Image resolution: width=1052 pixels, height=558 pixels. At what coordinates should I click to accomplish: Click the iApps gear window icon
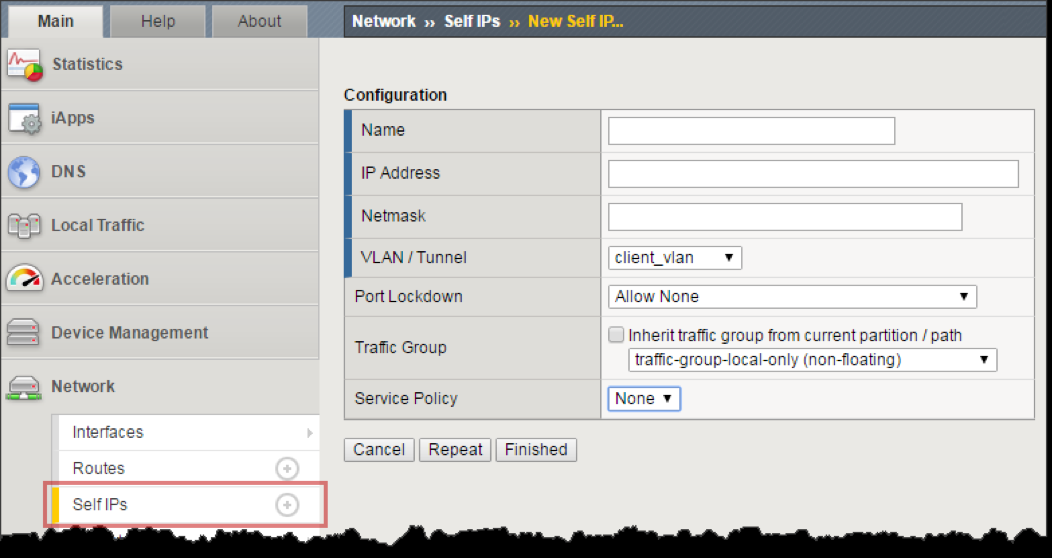[25, 119]
